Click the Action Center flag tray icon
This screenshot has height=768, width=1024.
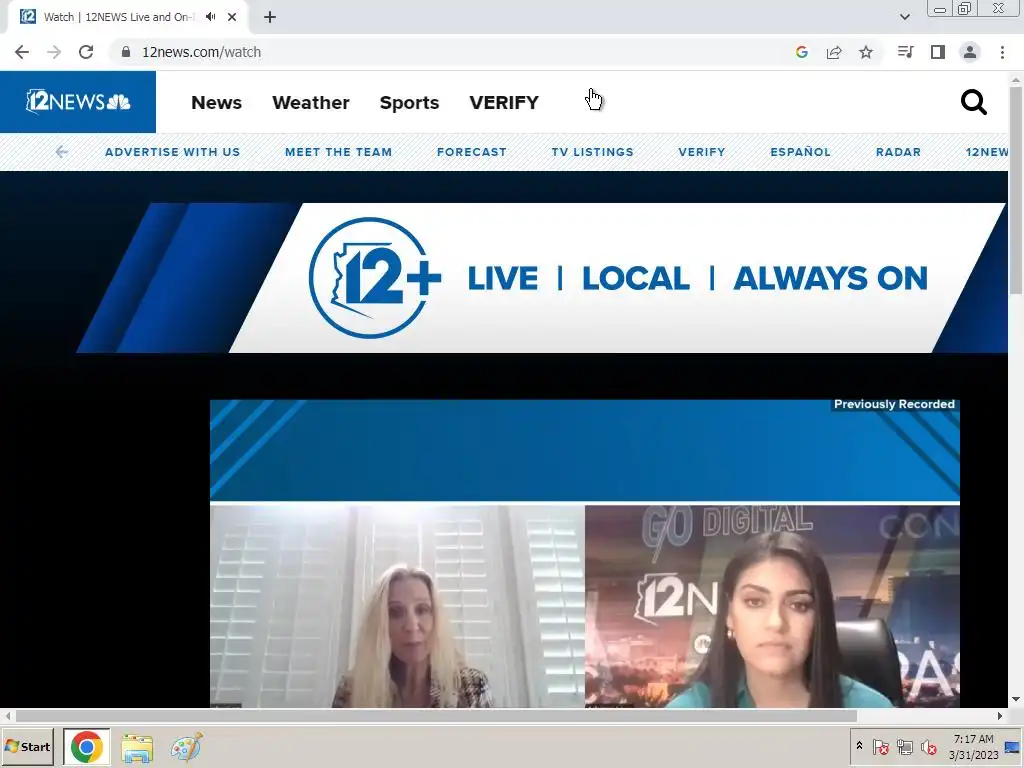[x=880, y=746]
